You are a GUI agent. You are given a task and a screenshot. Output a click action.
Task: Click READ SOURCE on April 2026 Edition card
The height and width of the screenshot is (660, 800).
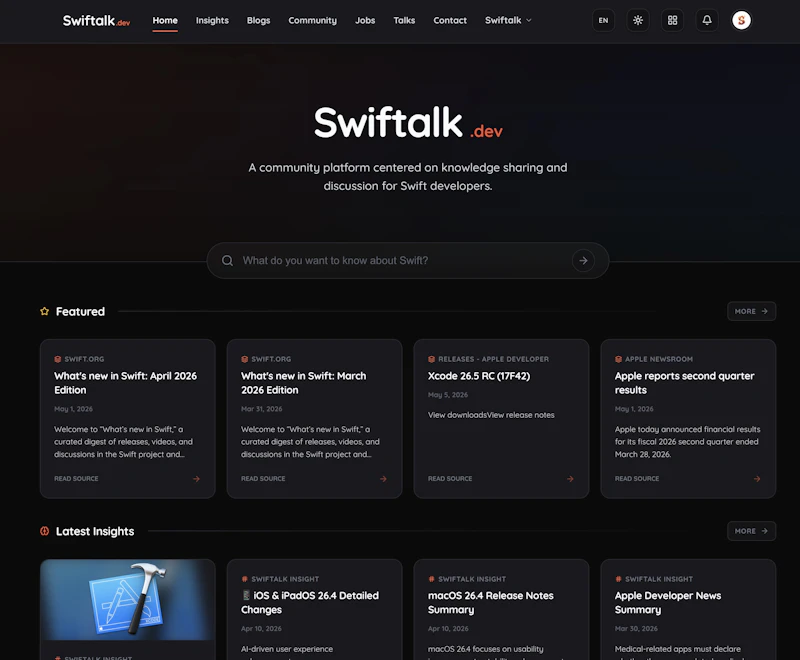click(76, 478)
